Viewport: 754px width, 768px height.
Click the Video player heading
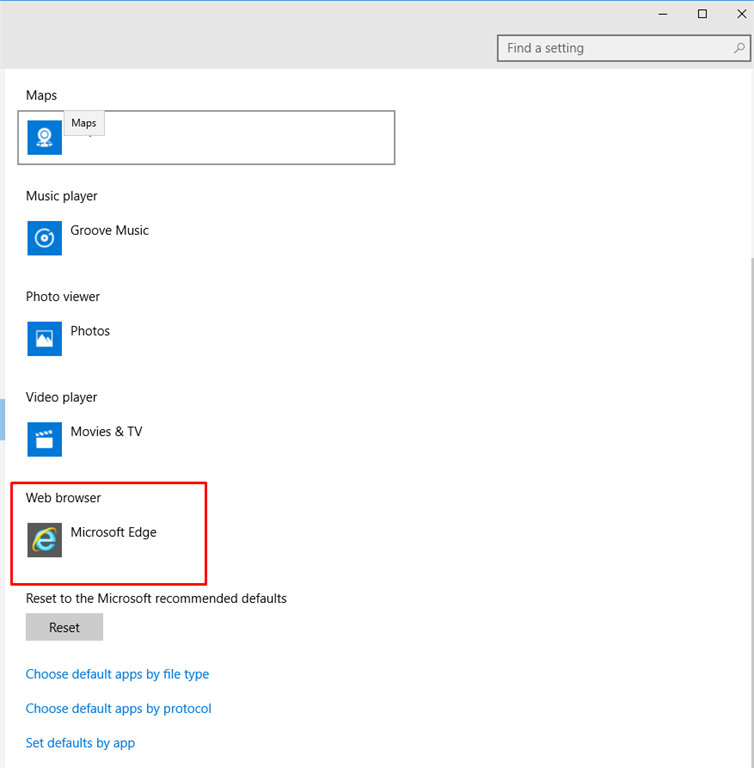[x=61, y=397]
